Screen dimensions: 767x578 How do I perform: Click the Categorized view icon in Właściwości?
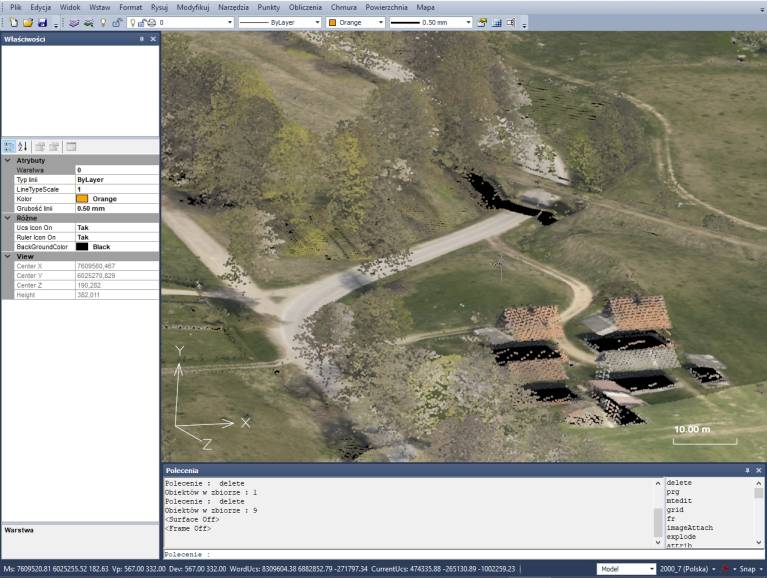pyautogui.click(x=9, y=146)
